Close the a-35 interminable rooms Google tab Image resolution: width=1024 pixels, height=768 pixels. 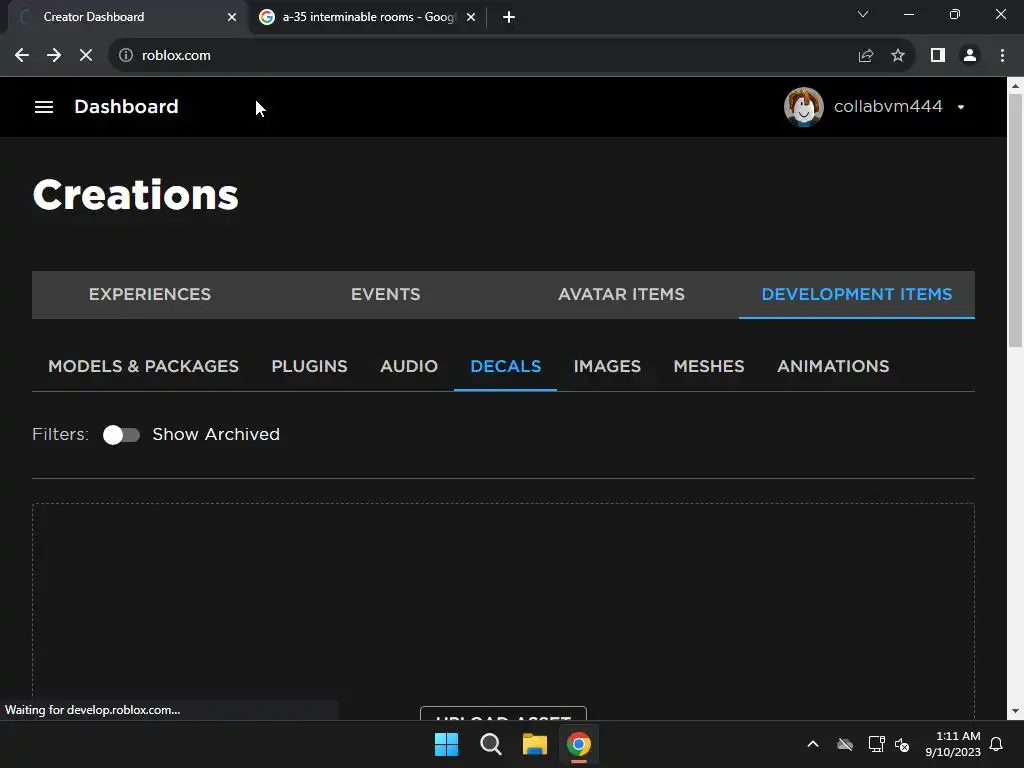(x=471, y=17)
